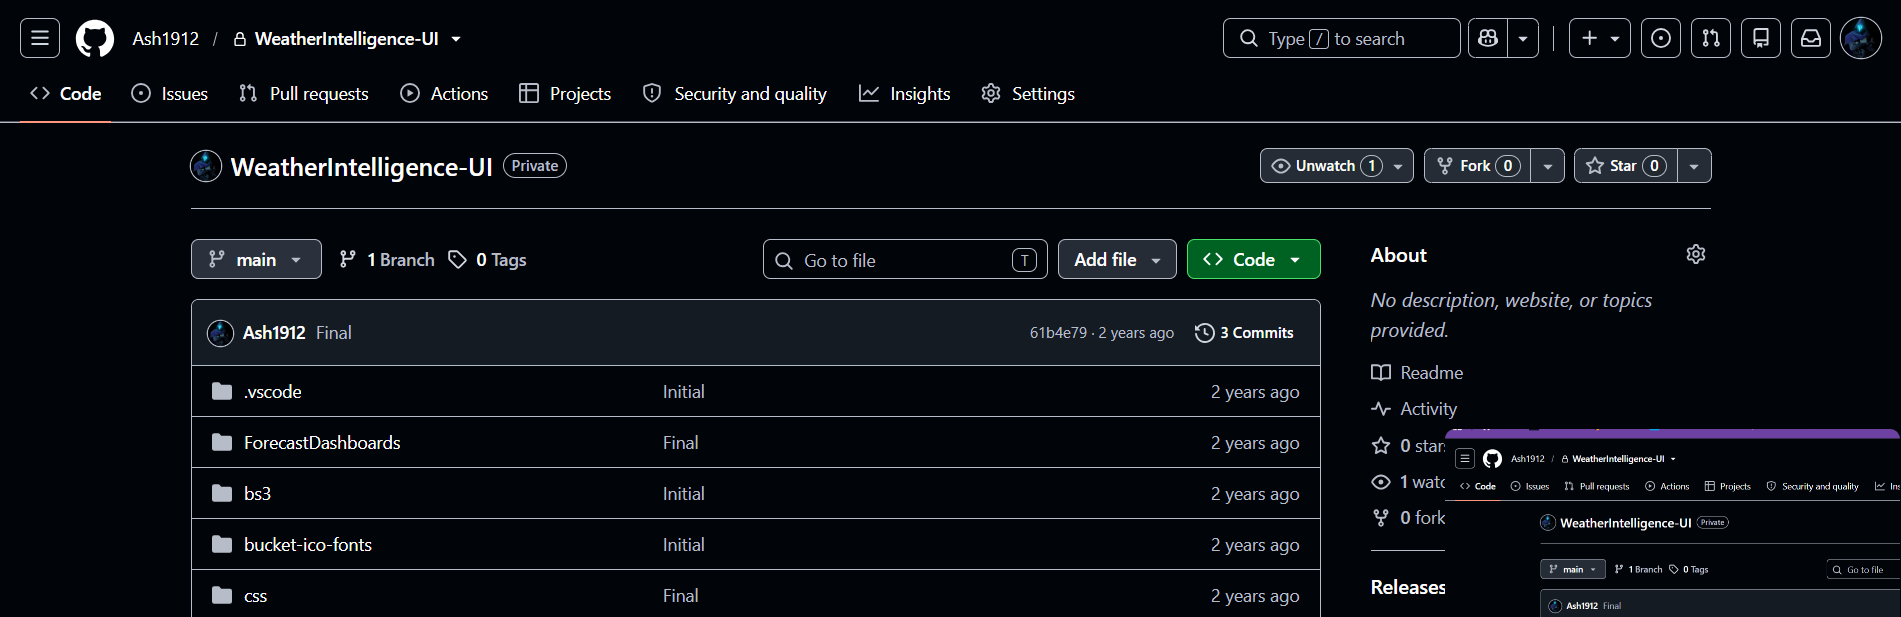Star the repository
This screenshot has height=617, width=1901.
[1626, 166]
